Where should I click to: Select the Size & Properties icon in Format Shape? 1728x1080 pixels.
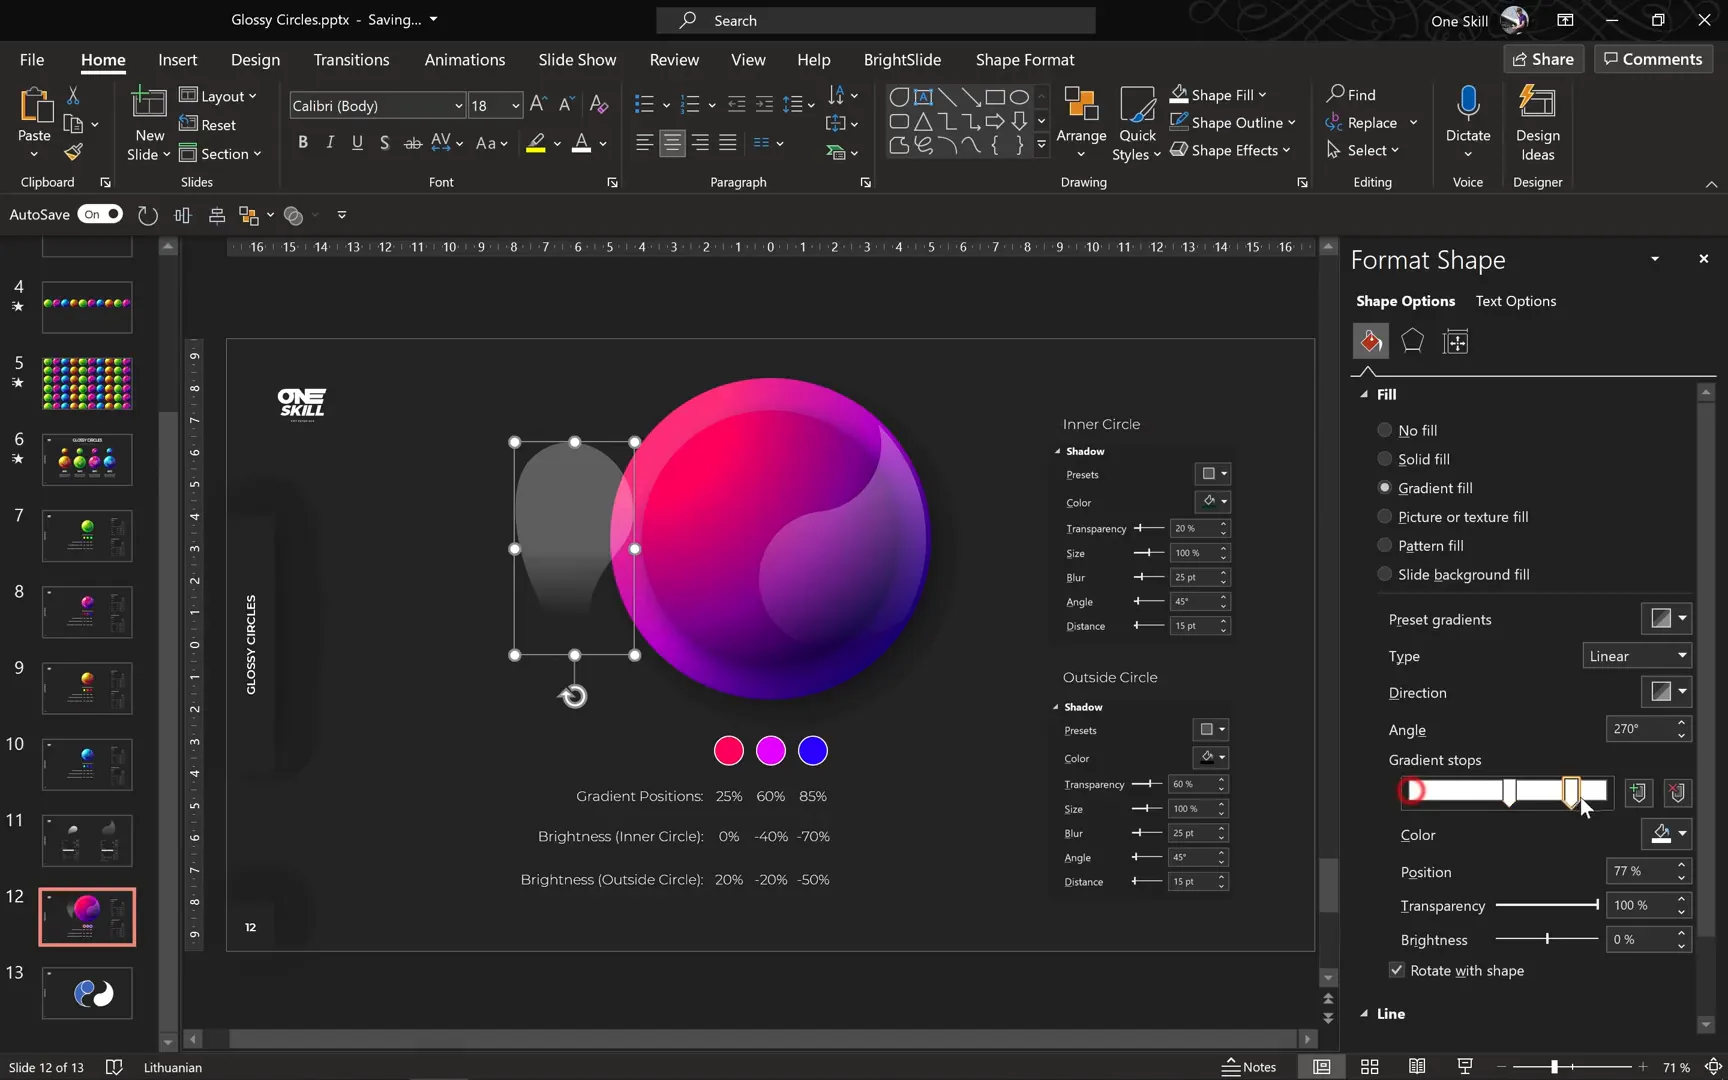click(1455, 341)
